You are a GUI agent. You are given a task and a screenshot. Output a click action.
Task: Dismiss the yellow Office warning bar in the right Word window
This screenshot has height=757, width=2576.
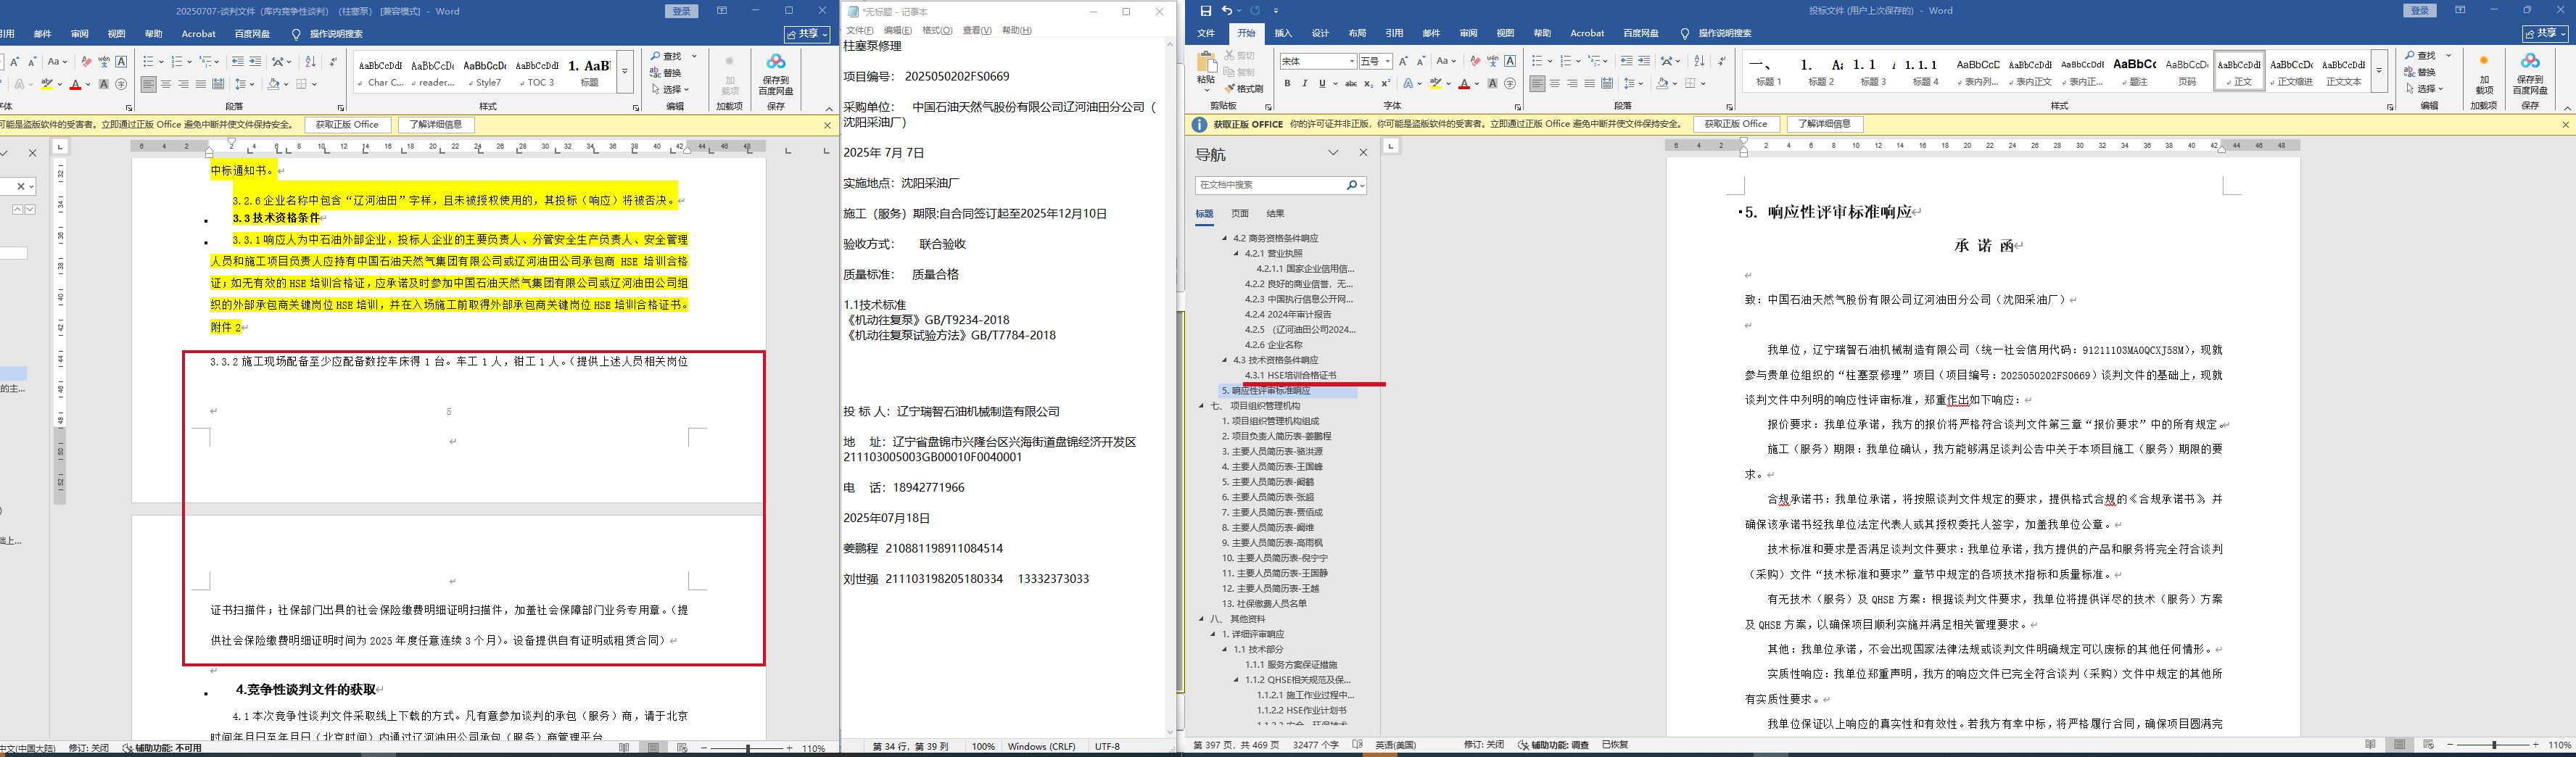point(2565,124)
